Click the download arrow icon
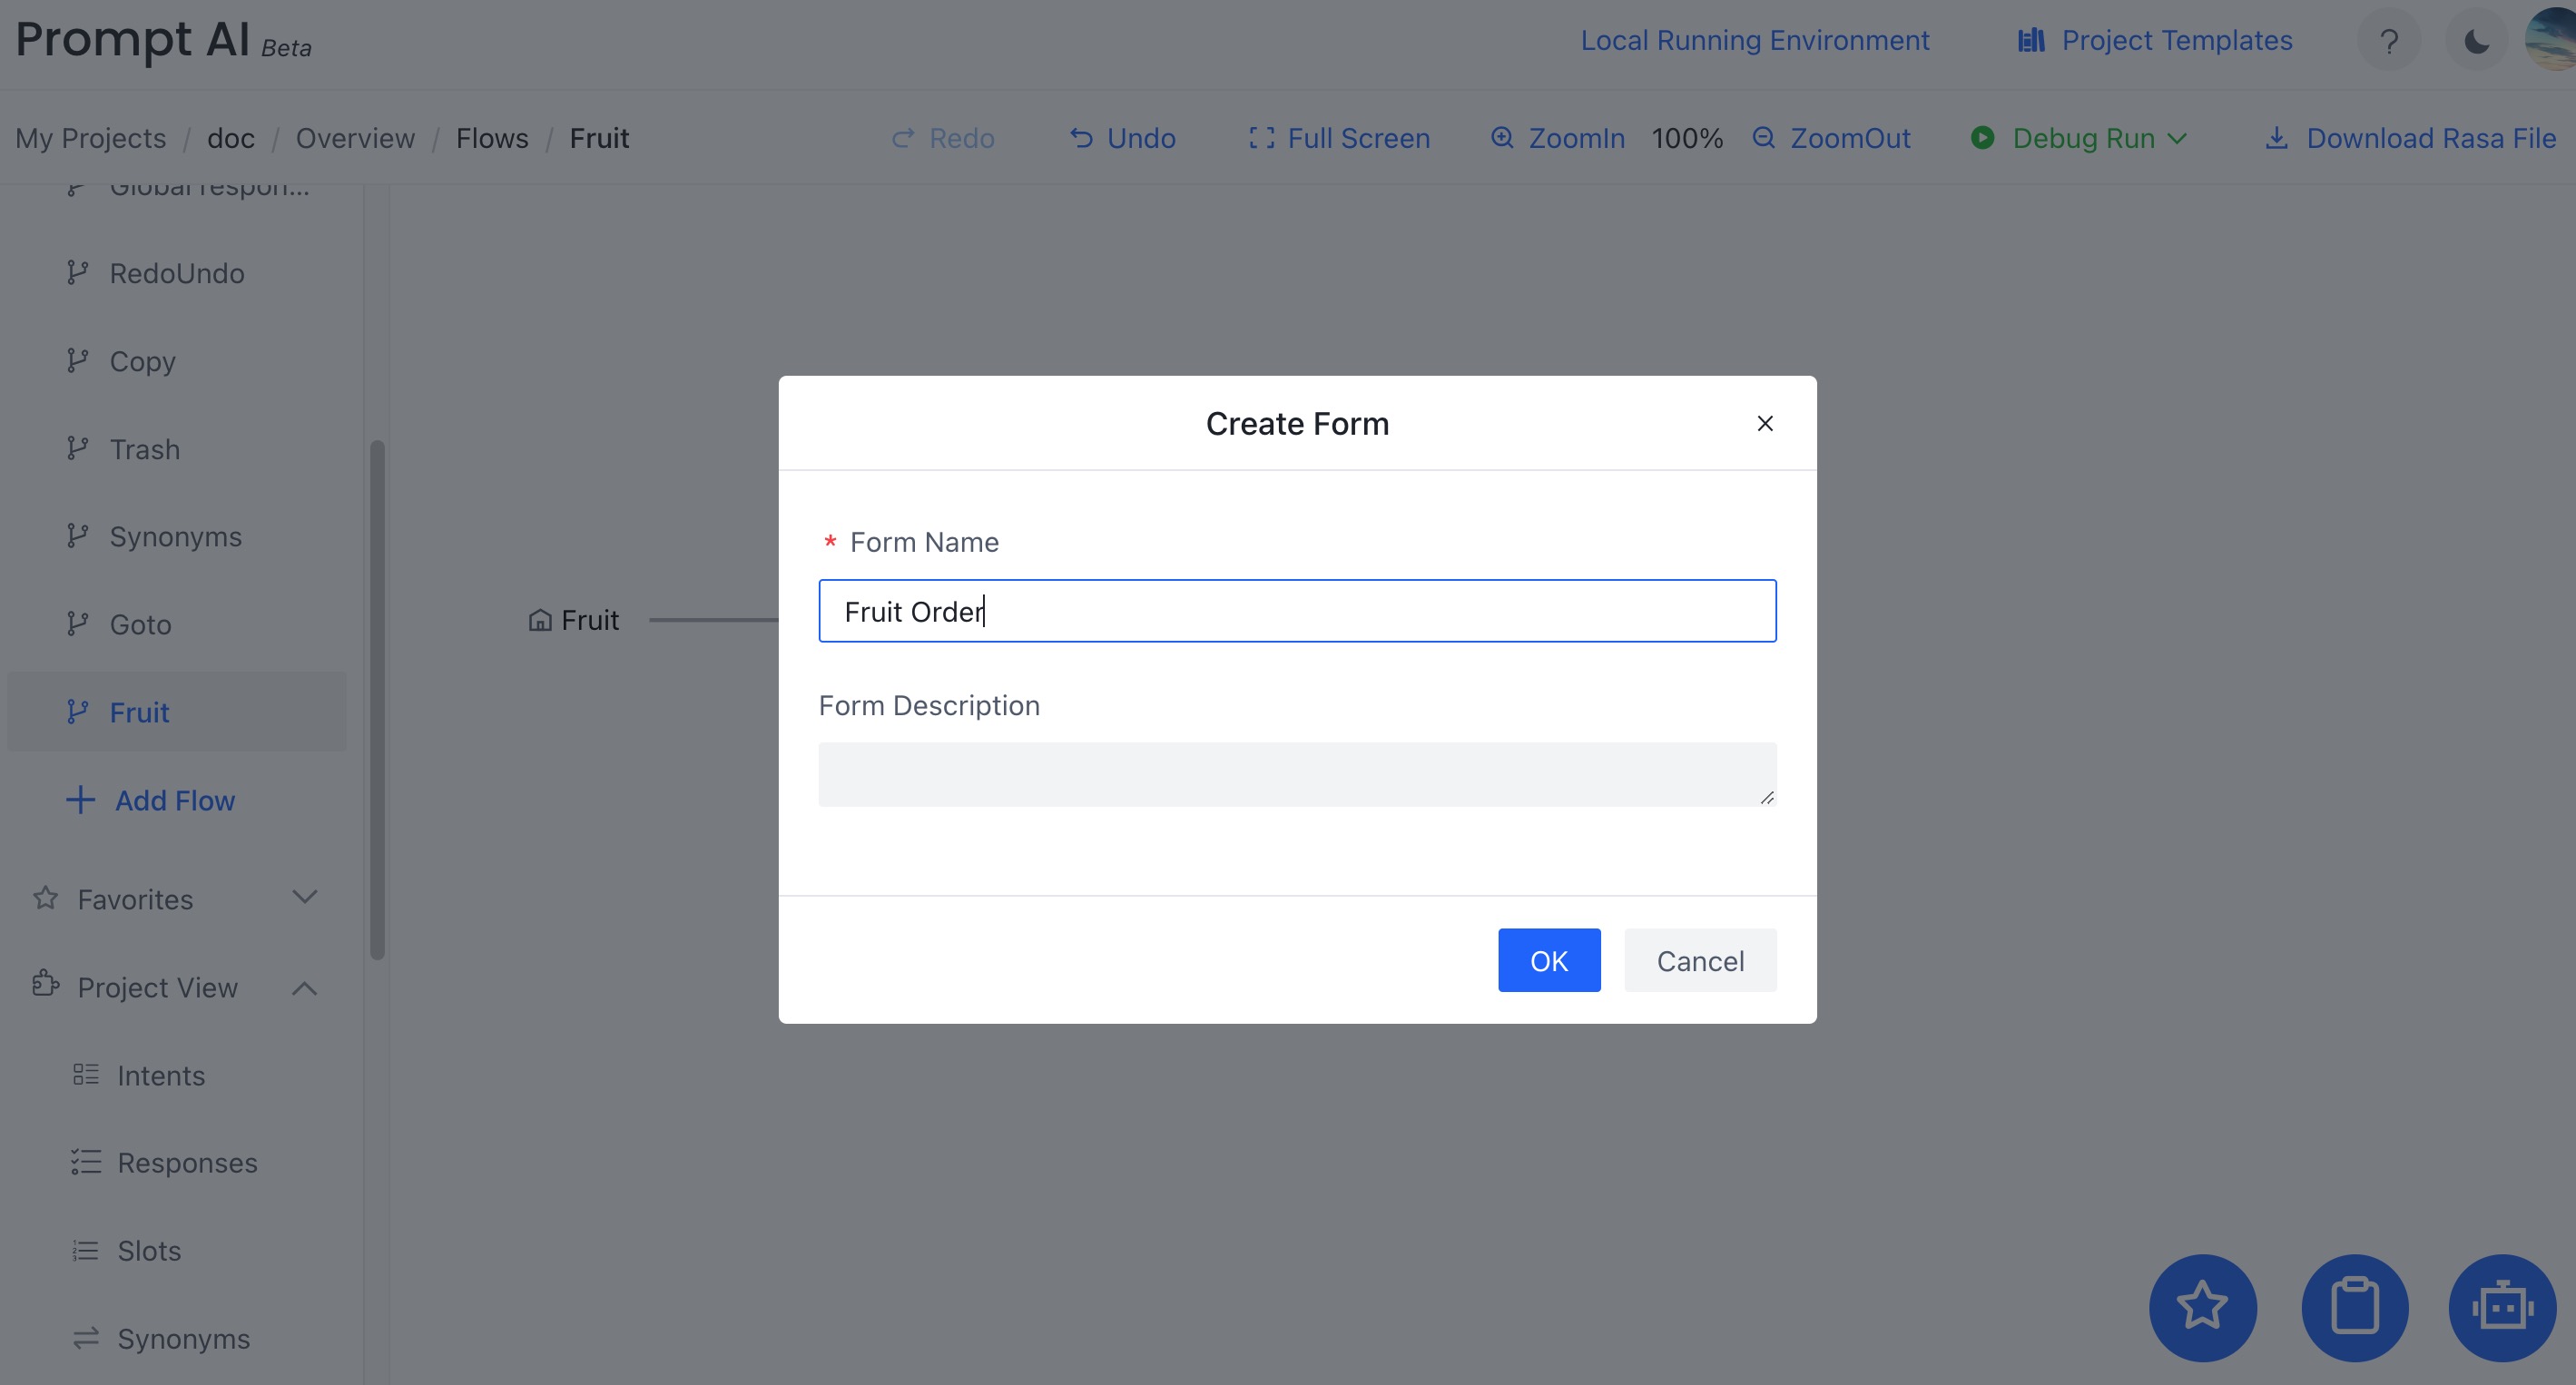This screenshot has width=2576, height=1385. pos(2277,137)
